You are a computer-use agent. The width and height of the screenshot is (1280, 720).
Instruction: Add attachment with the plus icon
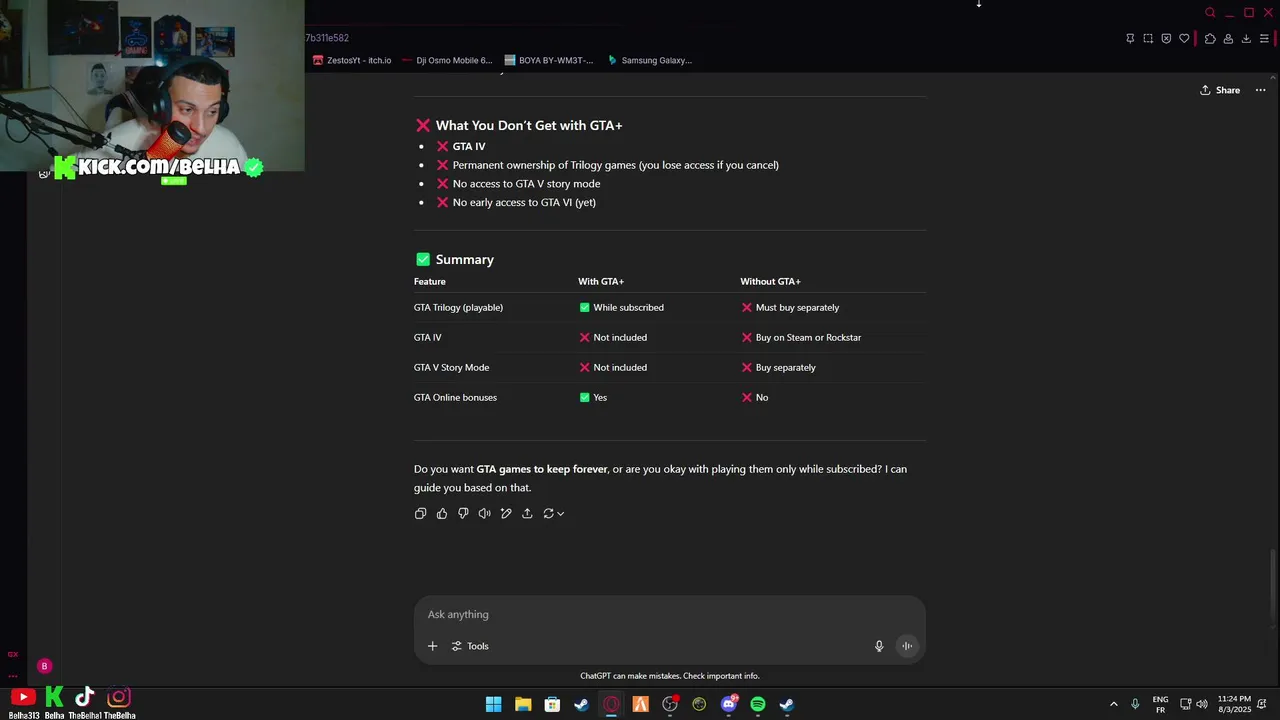click(x=432, y=646)
